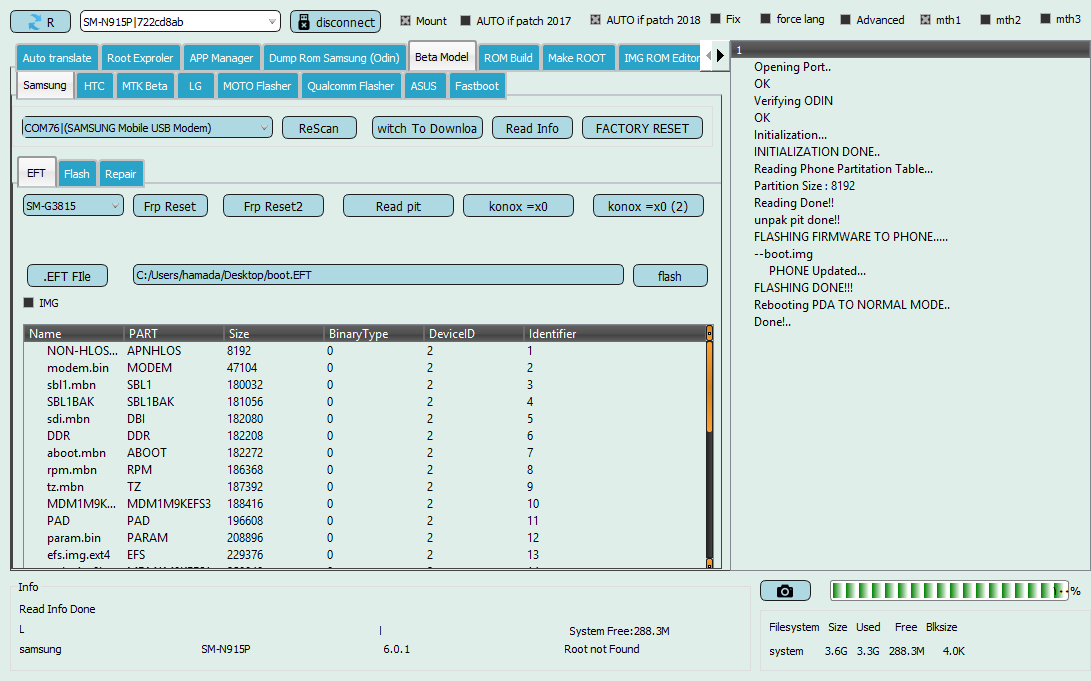Switch to the LG tab
The image size is (1091, 681).
[x=196, y=86]
